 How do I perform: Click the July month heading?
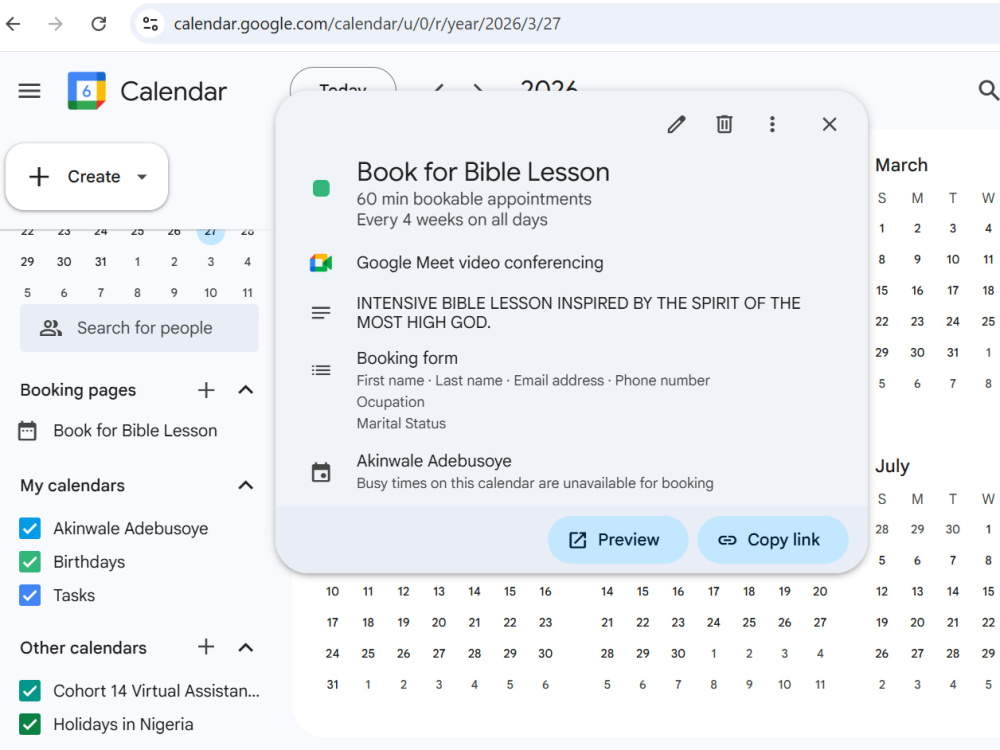pyautogui.click(x=892, y=466)
